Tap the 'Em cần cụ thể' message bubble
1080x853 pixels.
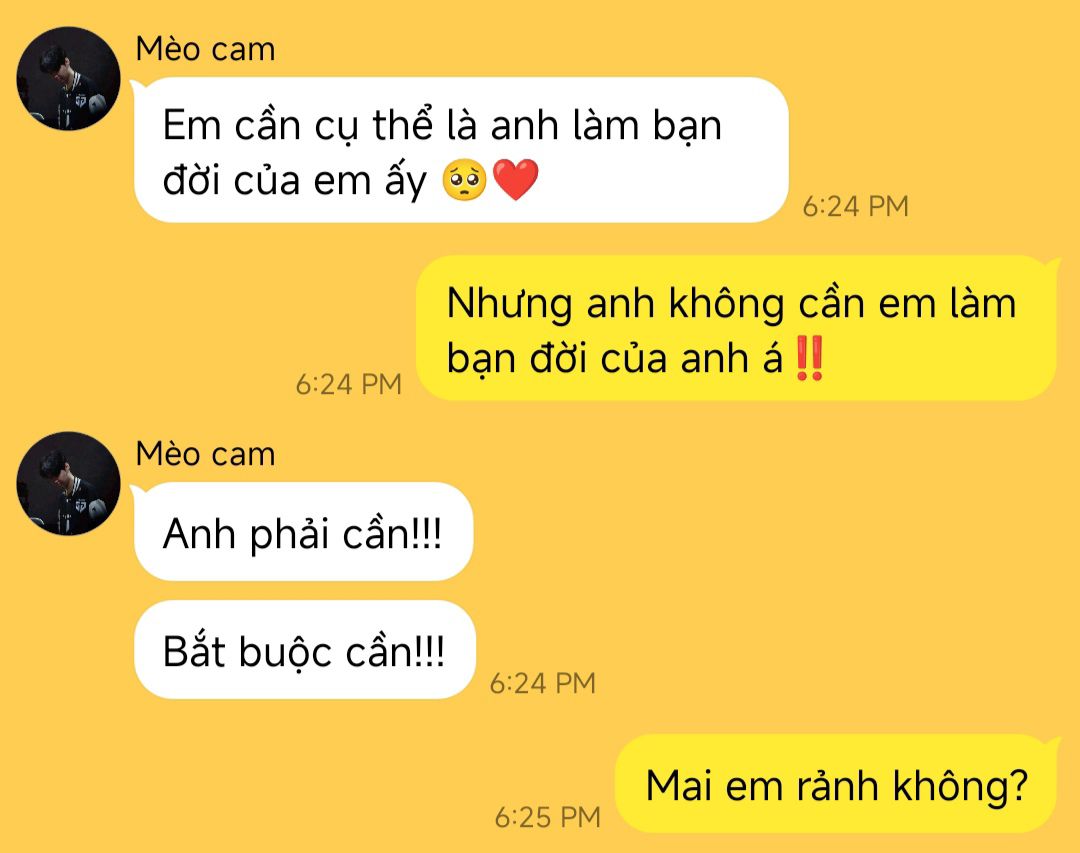tap(461, 150)
